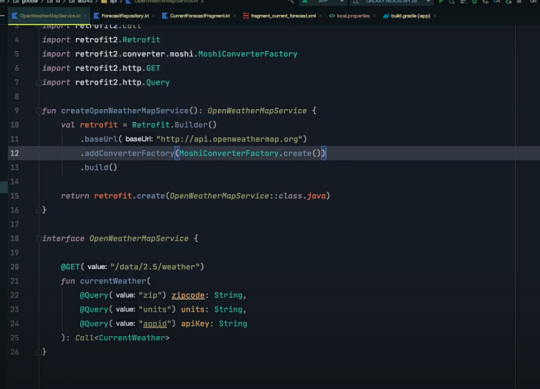Open the fragment_current_forecast.xml tab
This screenshot has width=540, height=389.
pyautogui.click(x=283, y=16)
